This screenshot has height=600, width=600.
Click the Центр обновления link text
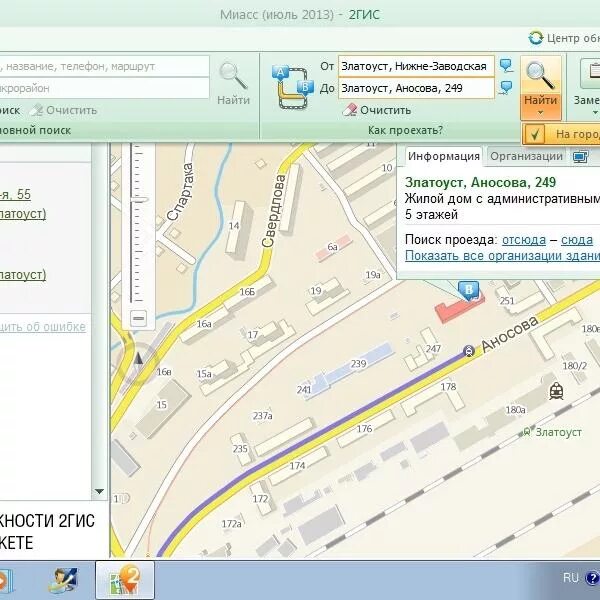tap(573, 38)
